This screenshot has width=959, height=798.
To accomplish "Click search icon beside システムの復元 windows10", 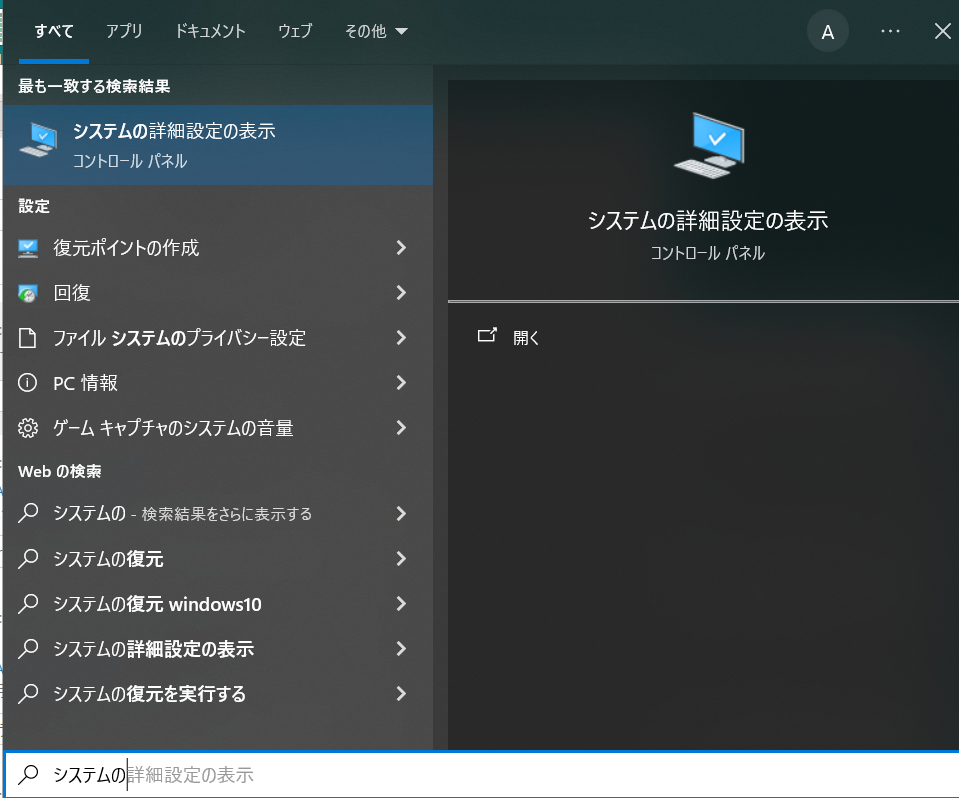I will [28, 604].
